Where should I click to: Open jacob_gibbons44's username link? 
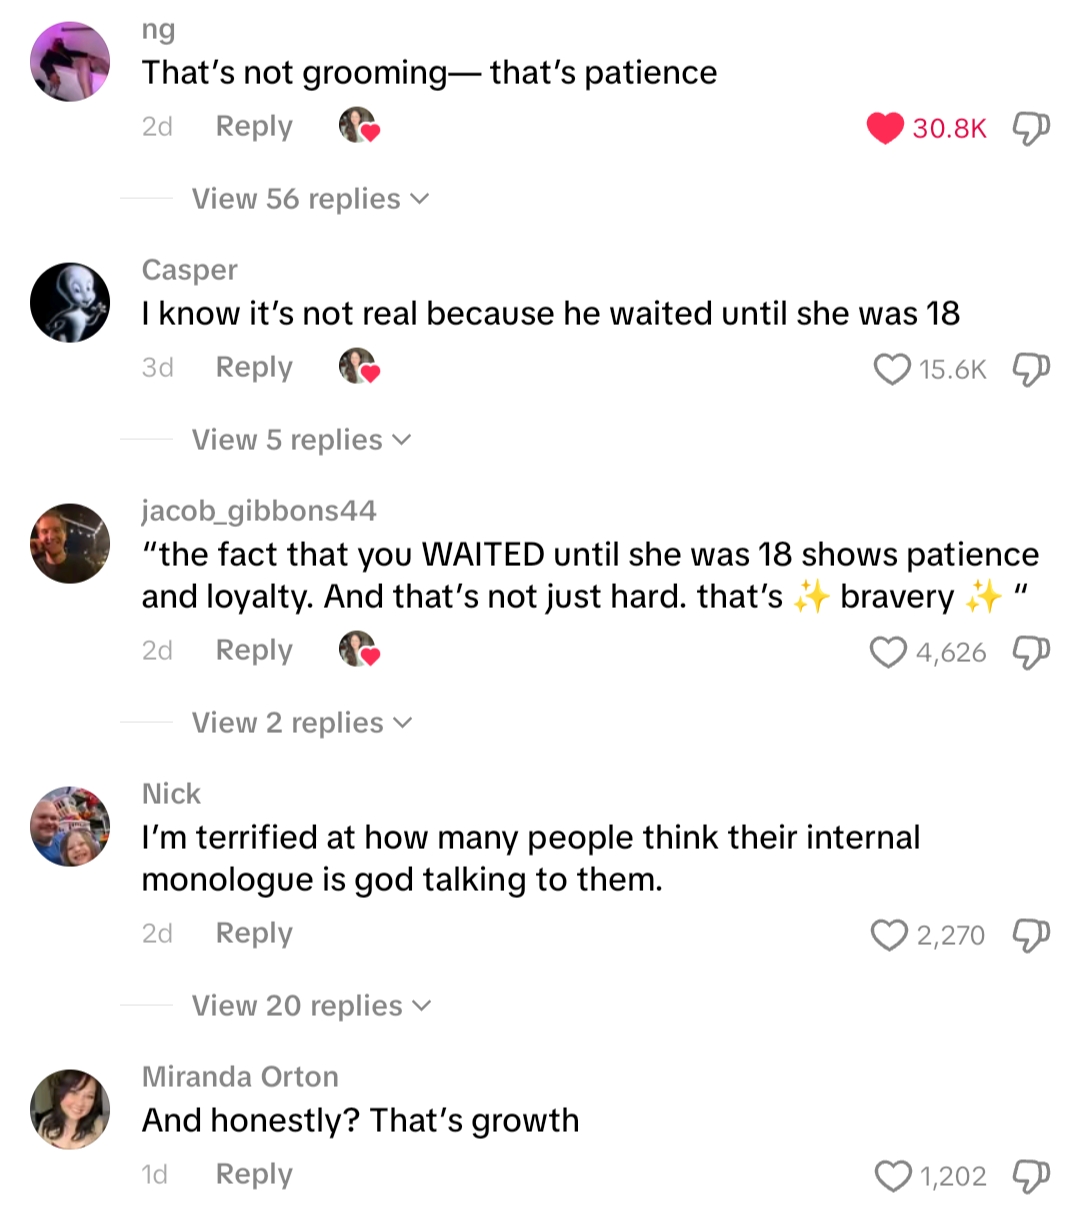coord(259,511)
